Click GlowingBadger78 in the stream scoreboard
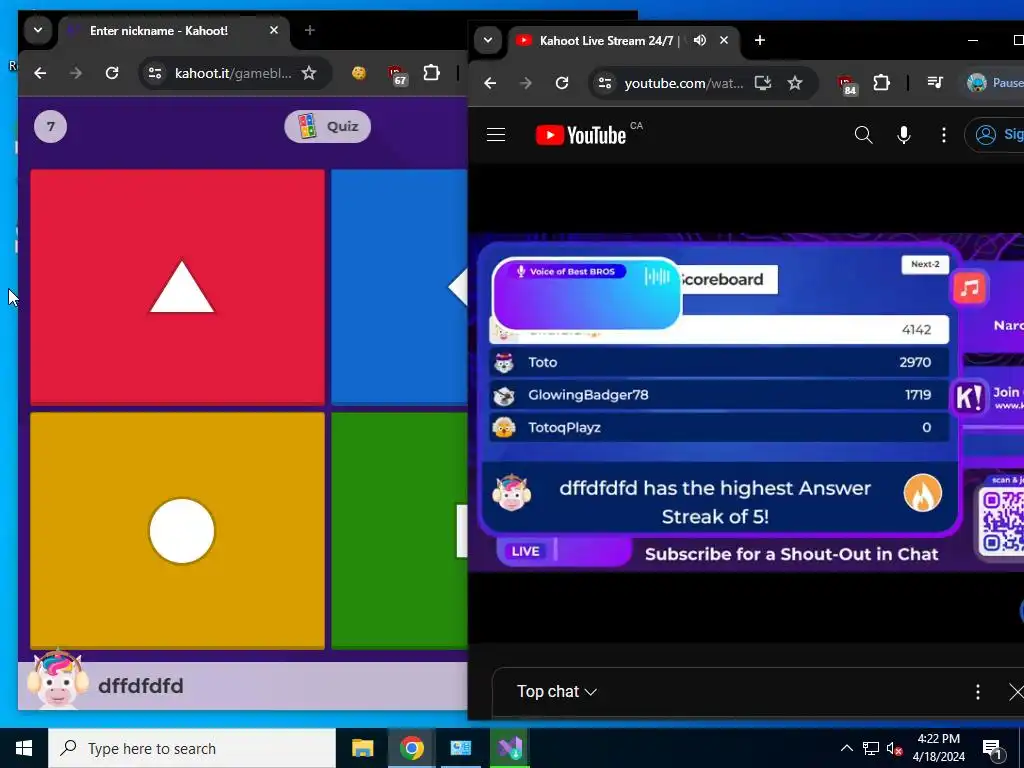Screen dimensions: 1024x768 click(x=719, y=394)
